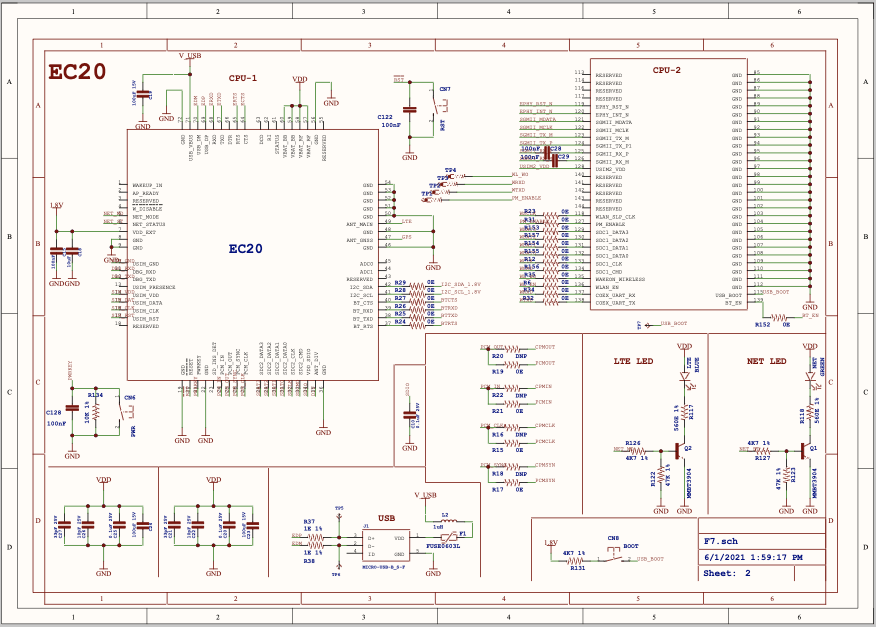The height and width of the screenshot is (627, 876).
Task: Click the ANT_MAIN pin label
Action: coord(359,224)
